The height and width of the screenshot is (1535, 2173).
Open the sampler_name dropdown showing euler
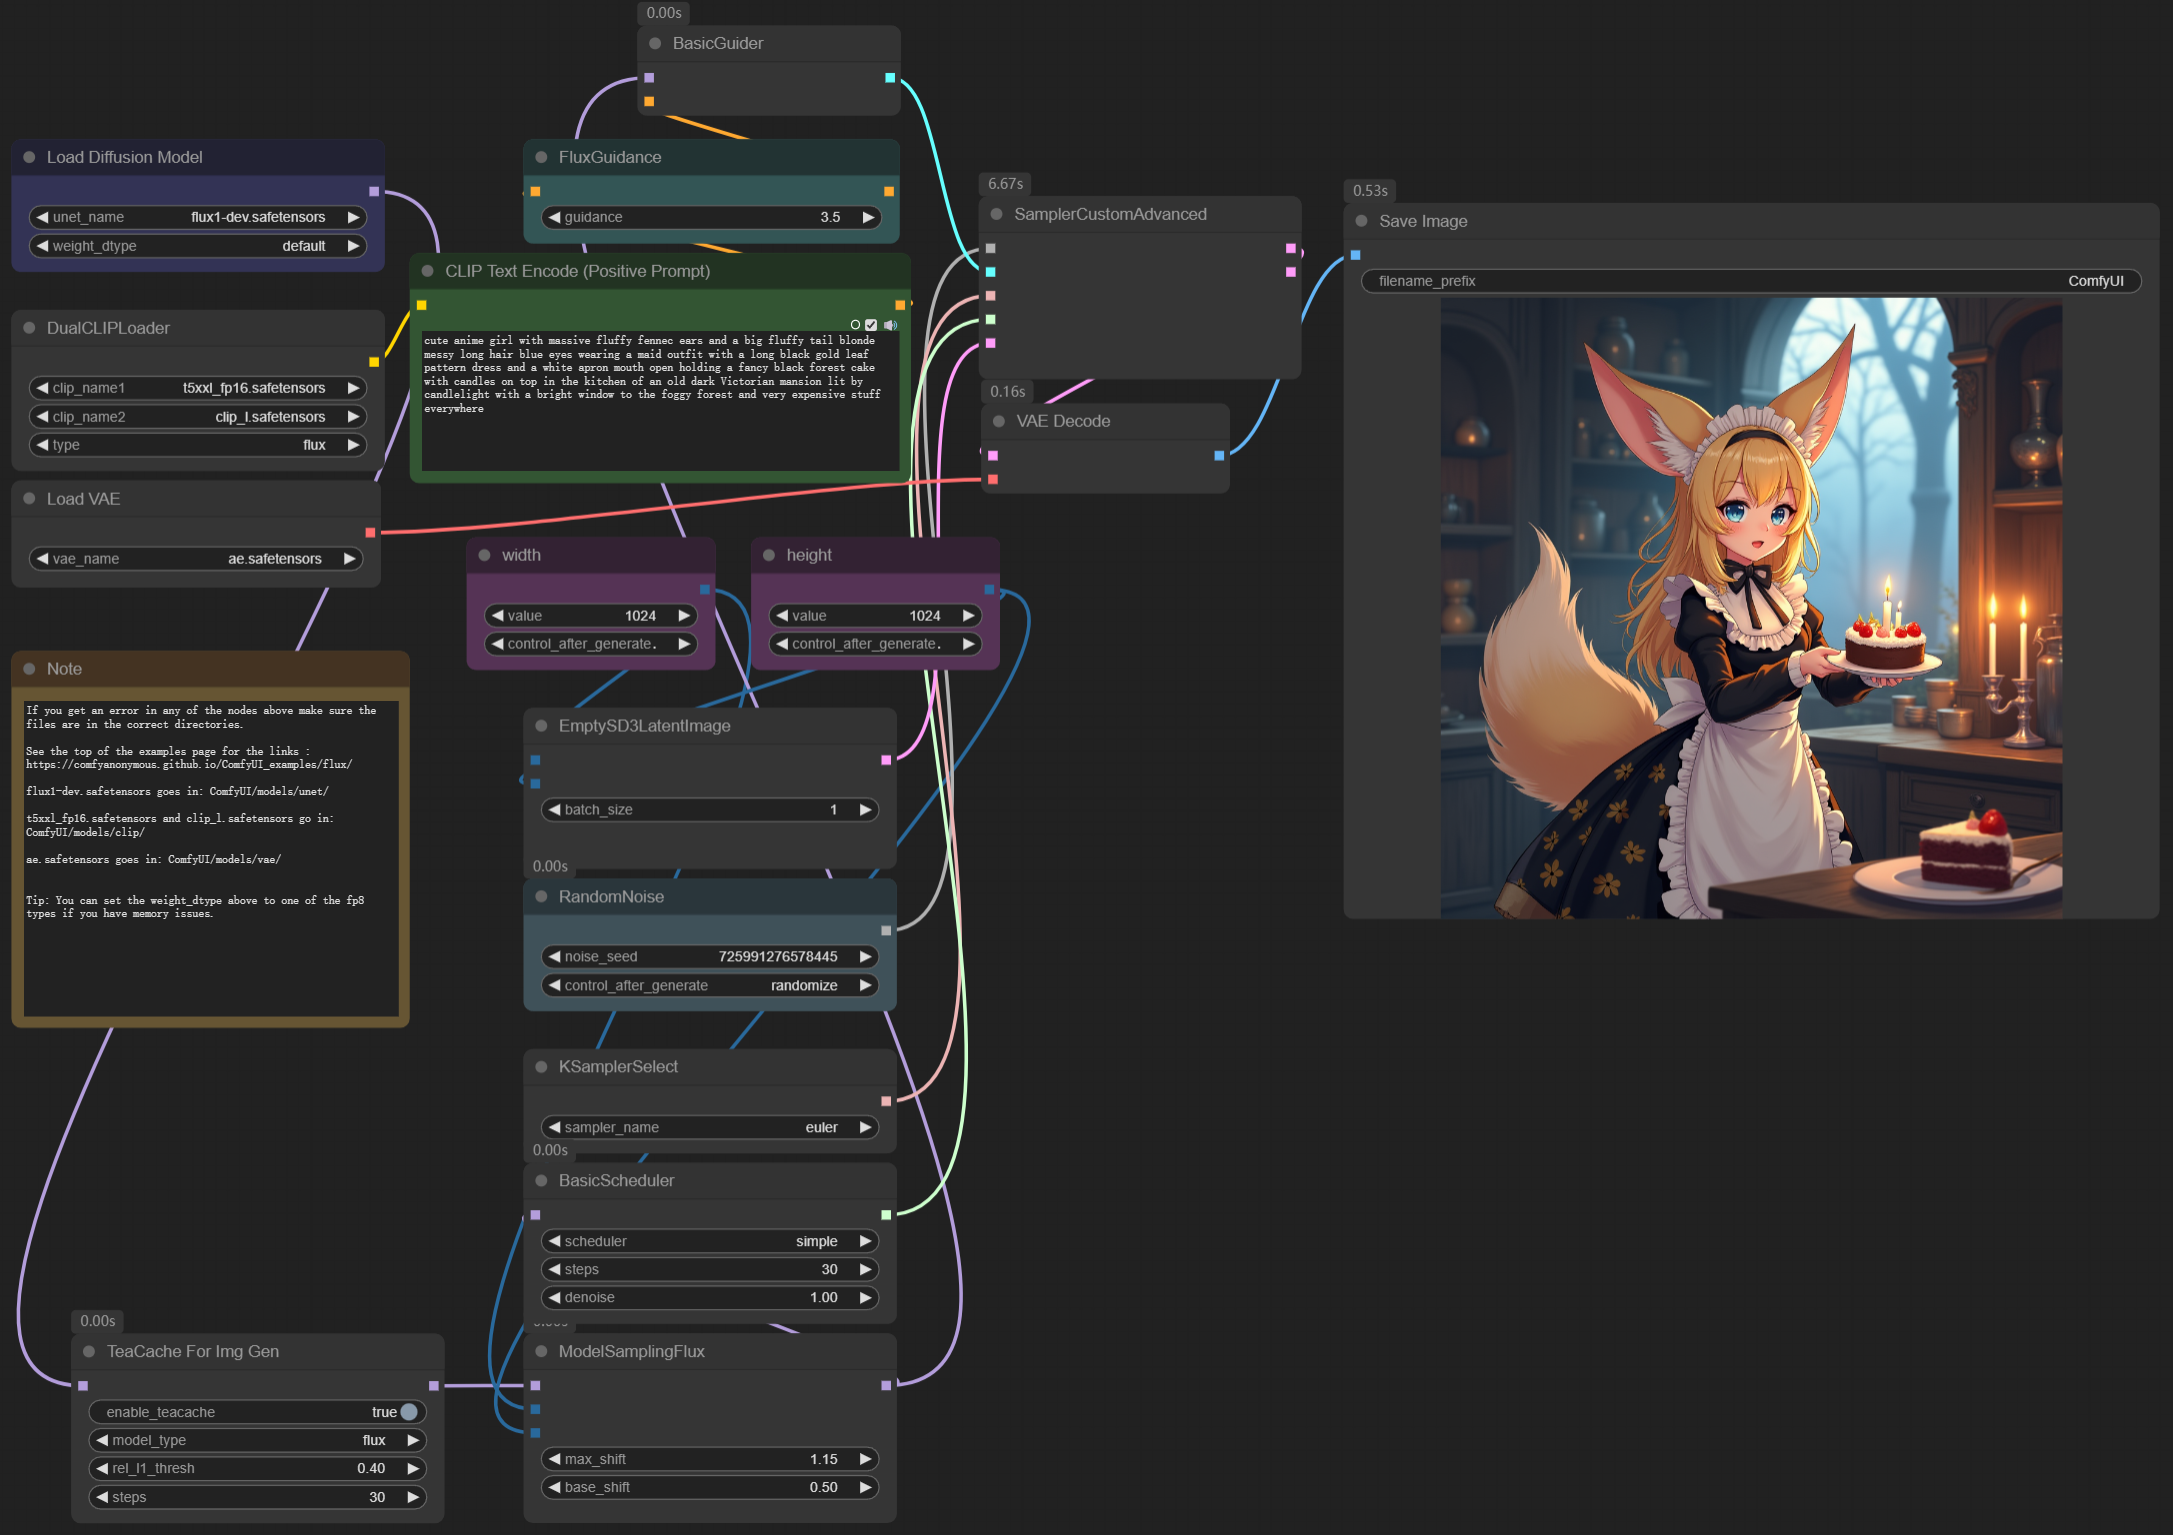click(x=710, y=1127)
